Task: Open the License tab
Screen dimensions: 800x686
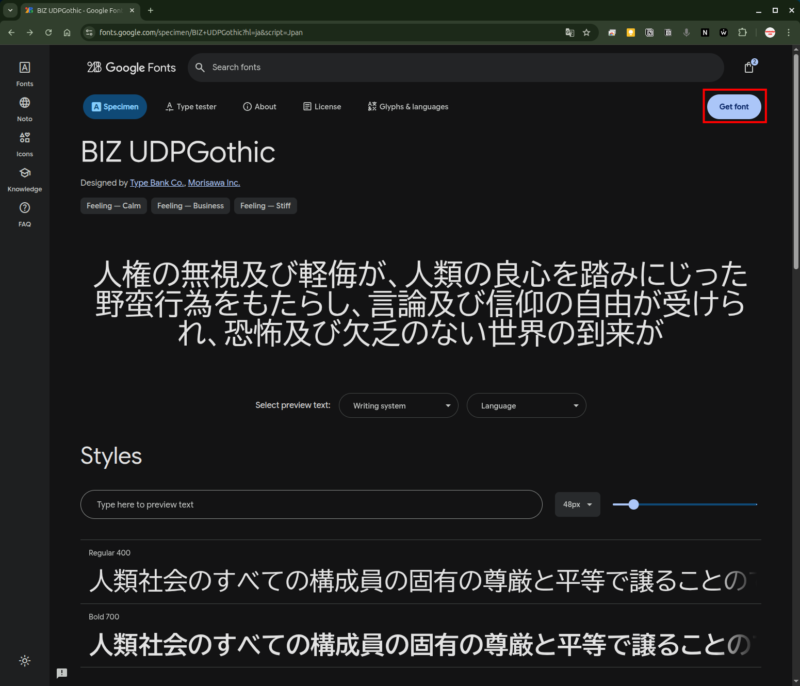Action: tap(321, 107)
